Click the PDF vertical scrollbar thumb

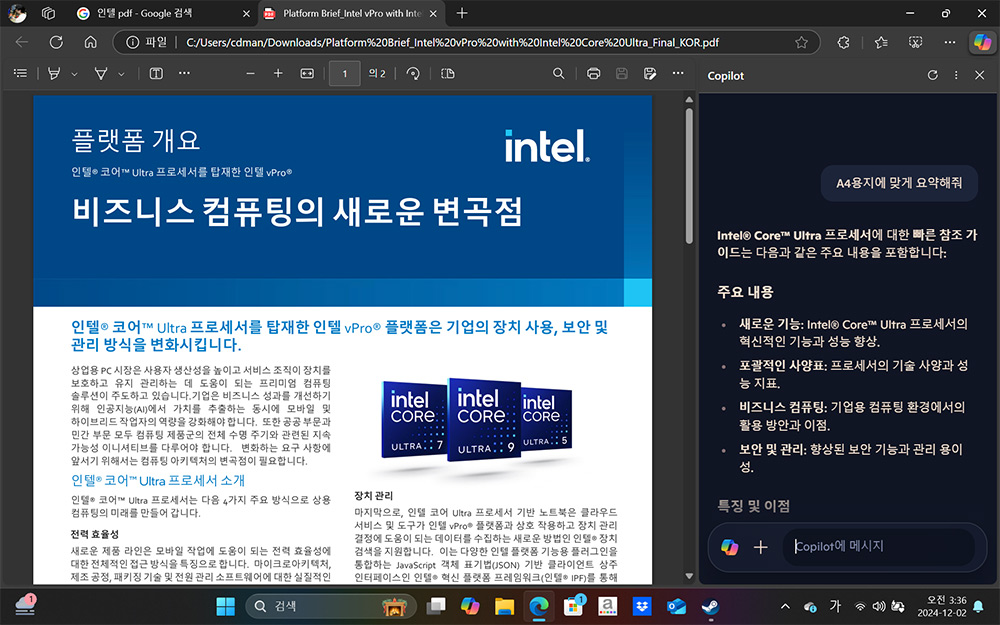click(689, 175)
